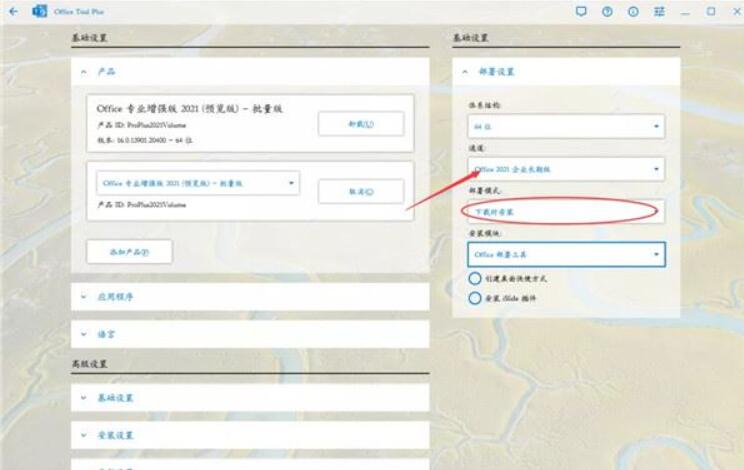Click the 卸载(U) button
Viewport: 744px width, 470px height.
pos(361,124)
